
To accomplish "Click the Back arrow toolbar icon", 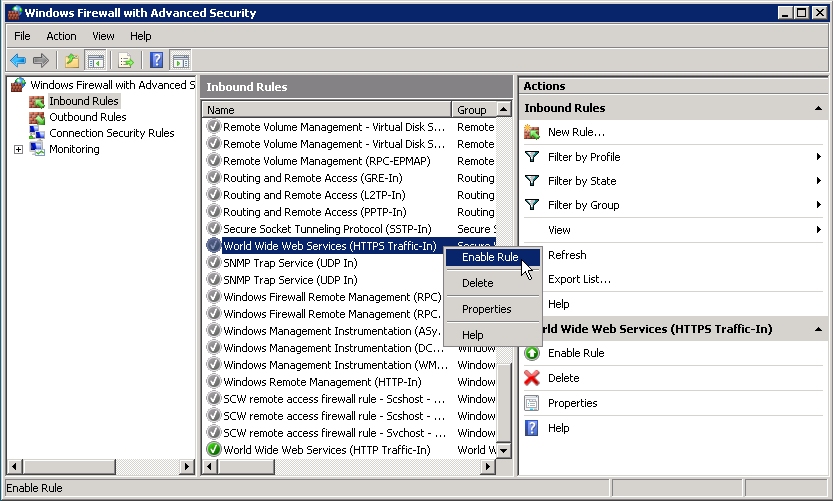I will 18,61.
